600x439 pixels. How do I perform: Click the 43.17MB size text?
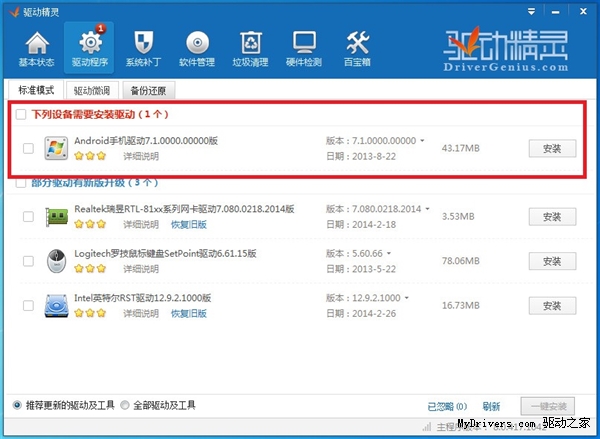pos(461,148)
